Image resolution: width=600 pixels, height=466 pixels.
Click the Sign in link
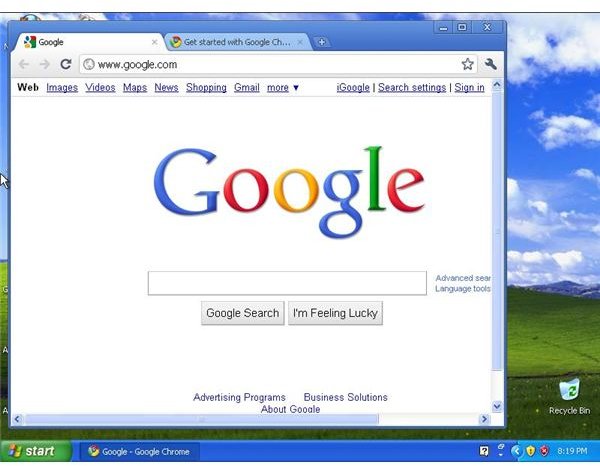click(x=470, y=88)
